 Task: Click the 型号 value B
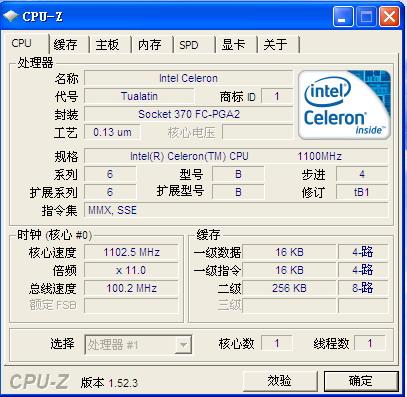pos(238,174)
